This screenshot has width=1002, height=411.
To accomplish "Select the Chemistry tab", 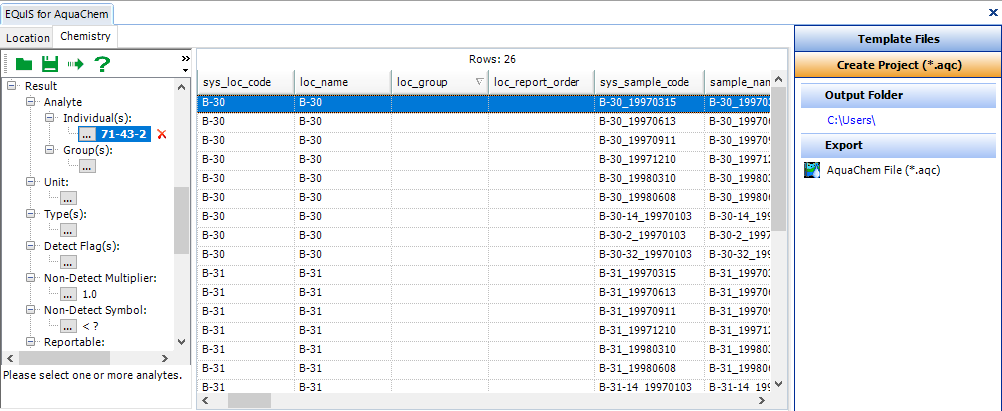I will click(x=85, y=37).
